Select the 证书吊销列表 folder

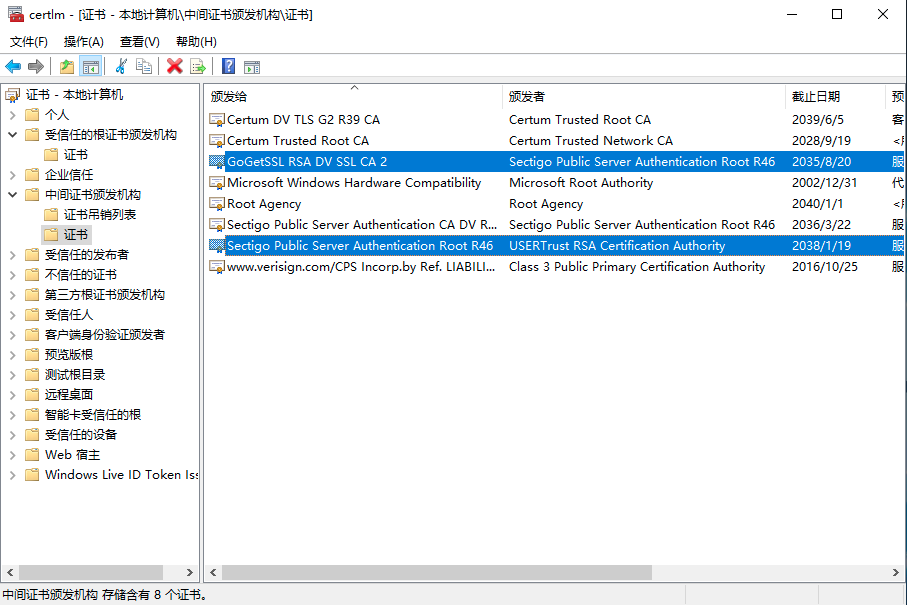[x=100, y=215]
